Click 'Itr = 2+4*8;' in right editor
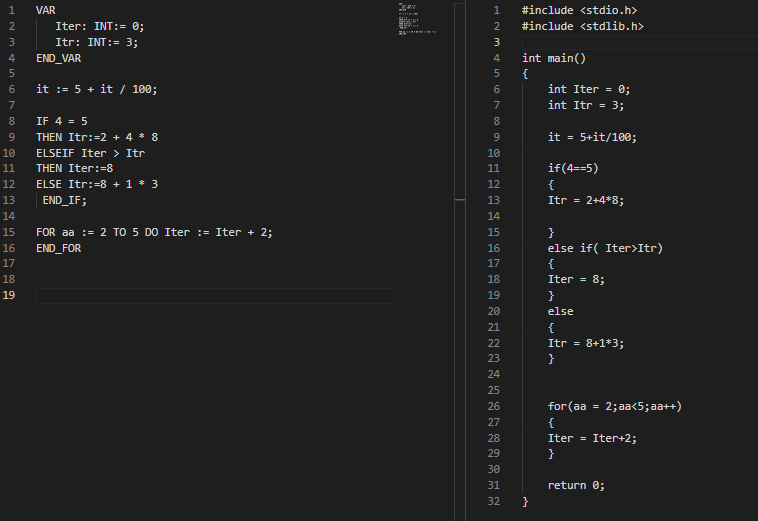The height and width of the screenshot is (521, 758). [x=586, y=200]
